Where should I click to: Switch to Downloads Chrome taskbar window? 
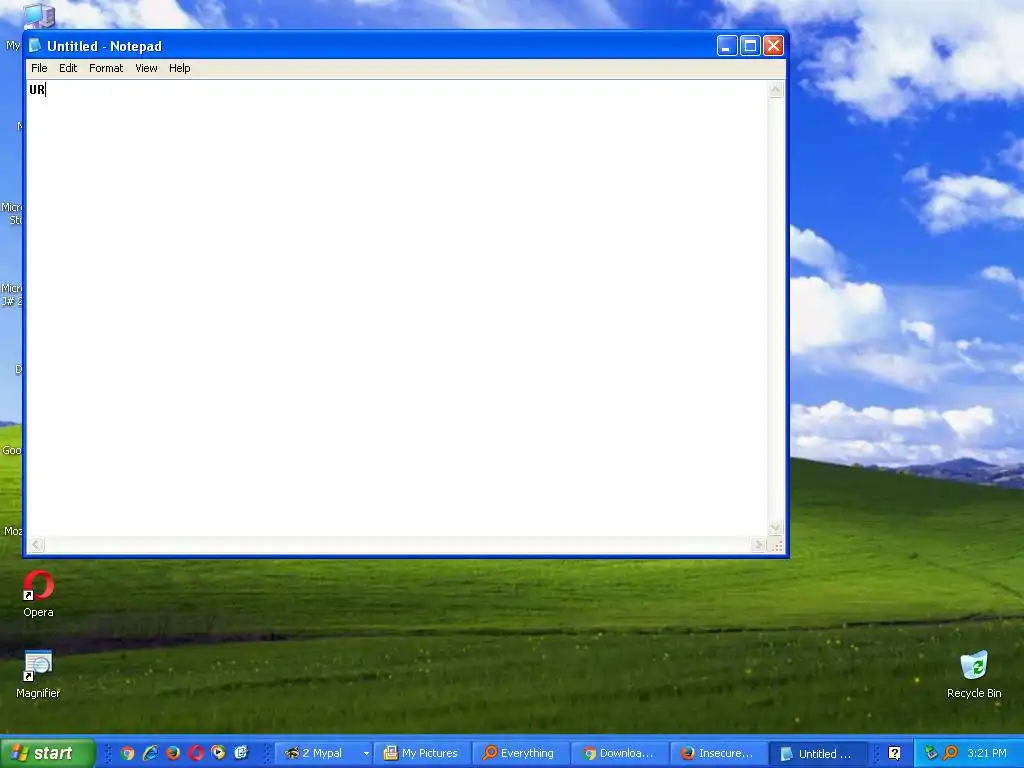pyautogui.click(x=620, y=753)
